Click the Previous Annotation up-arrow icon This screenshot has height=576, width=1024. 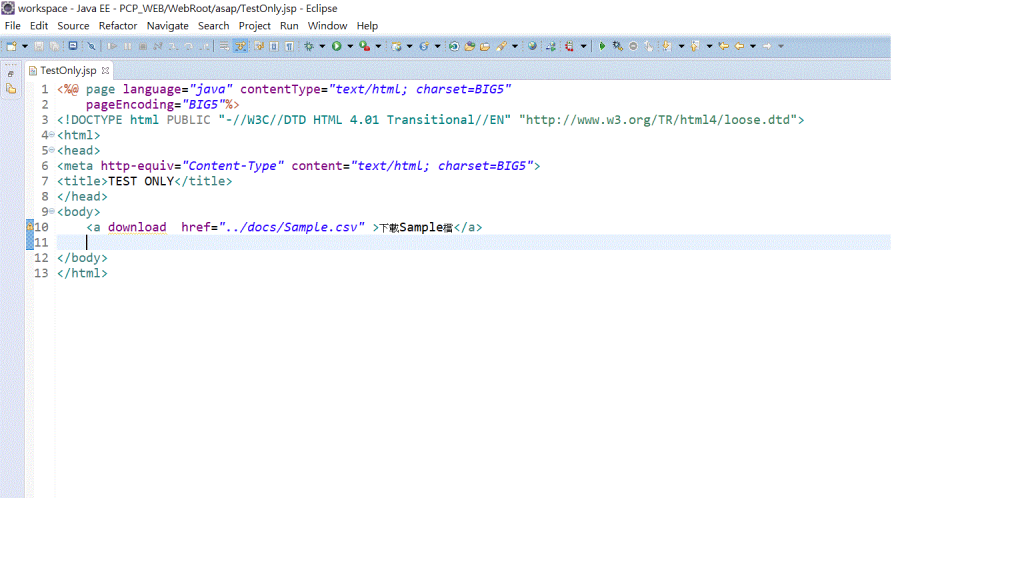pos(694,46)
